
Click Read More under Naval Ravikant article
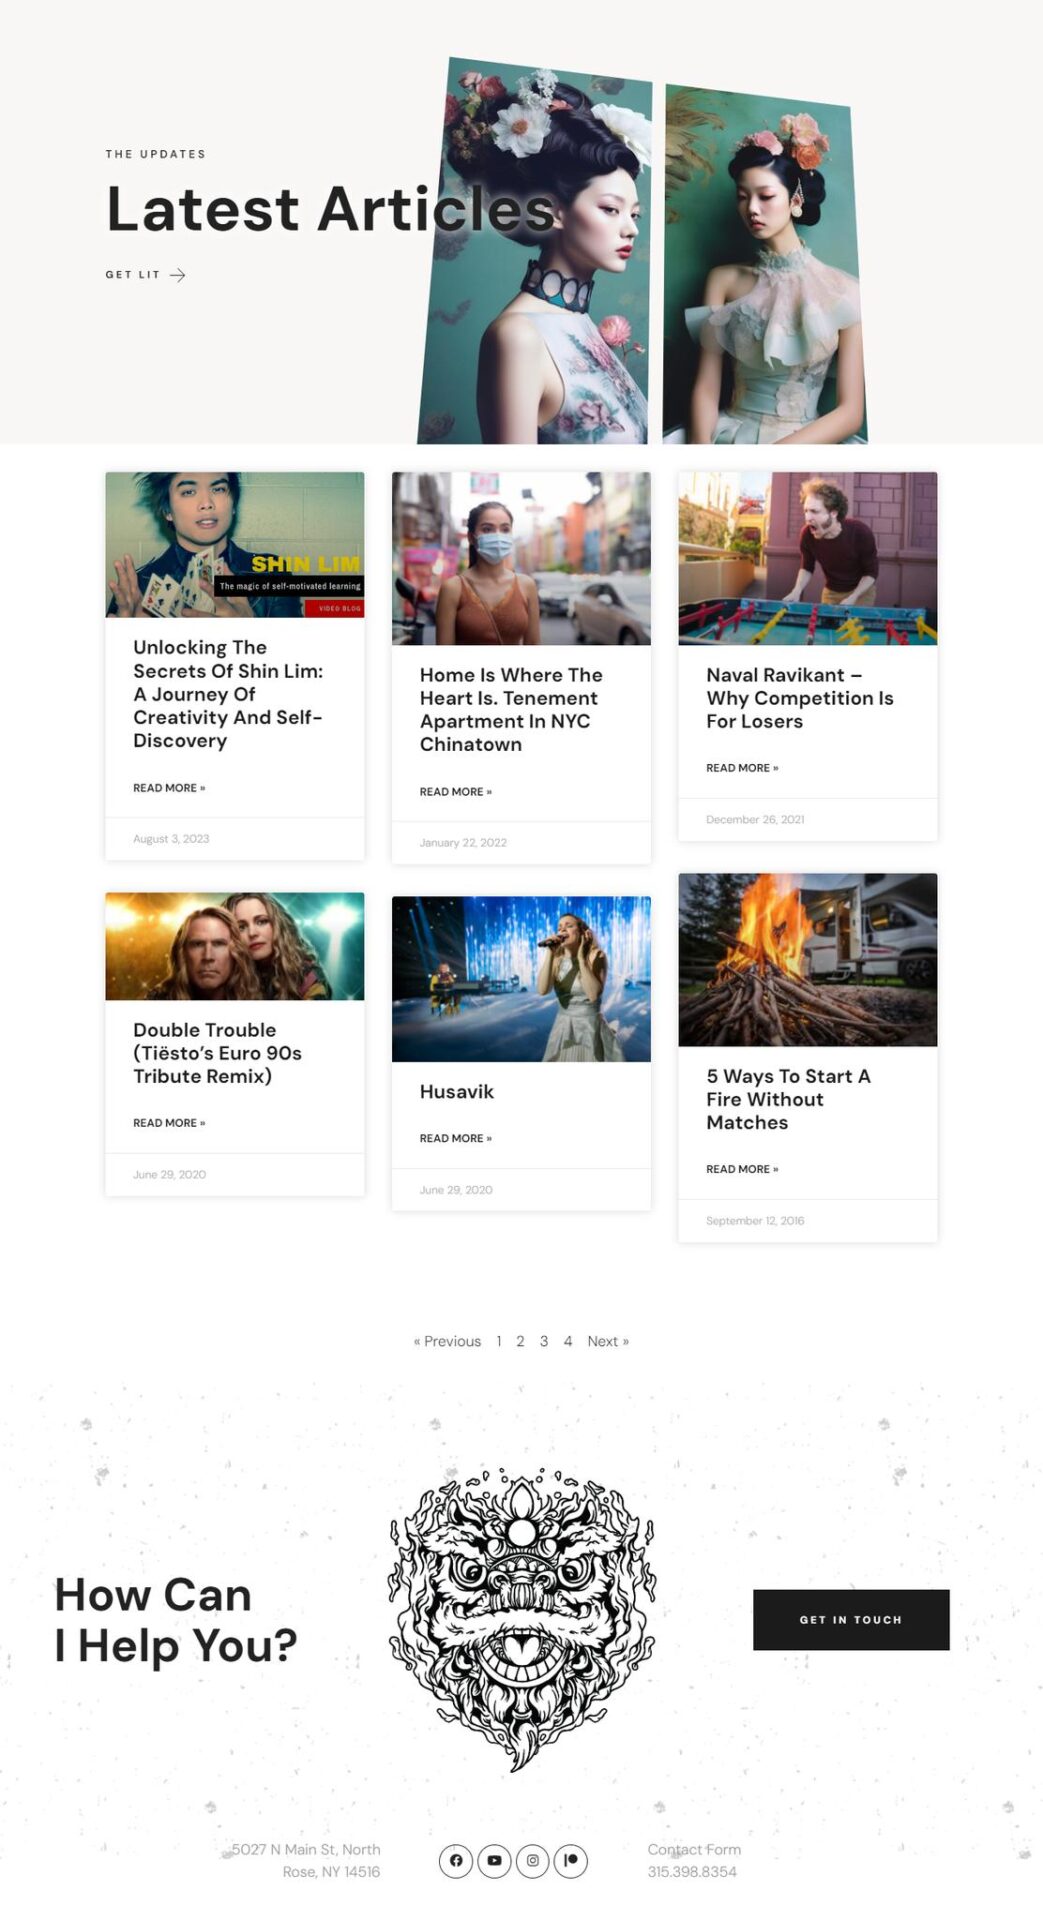[x=742, y=768]
